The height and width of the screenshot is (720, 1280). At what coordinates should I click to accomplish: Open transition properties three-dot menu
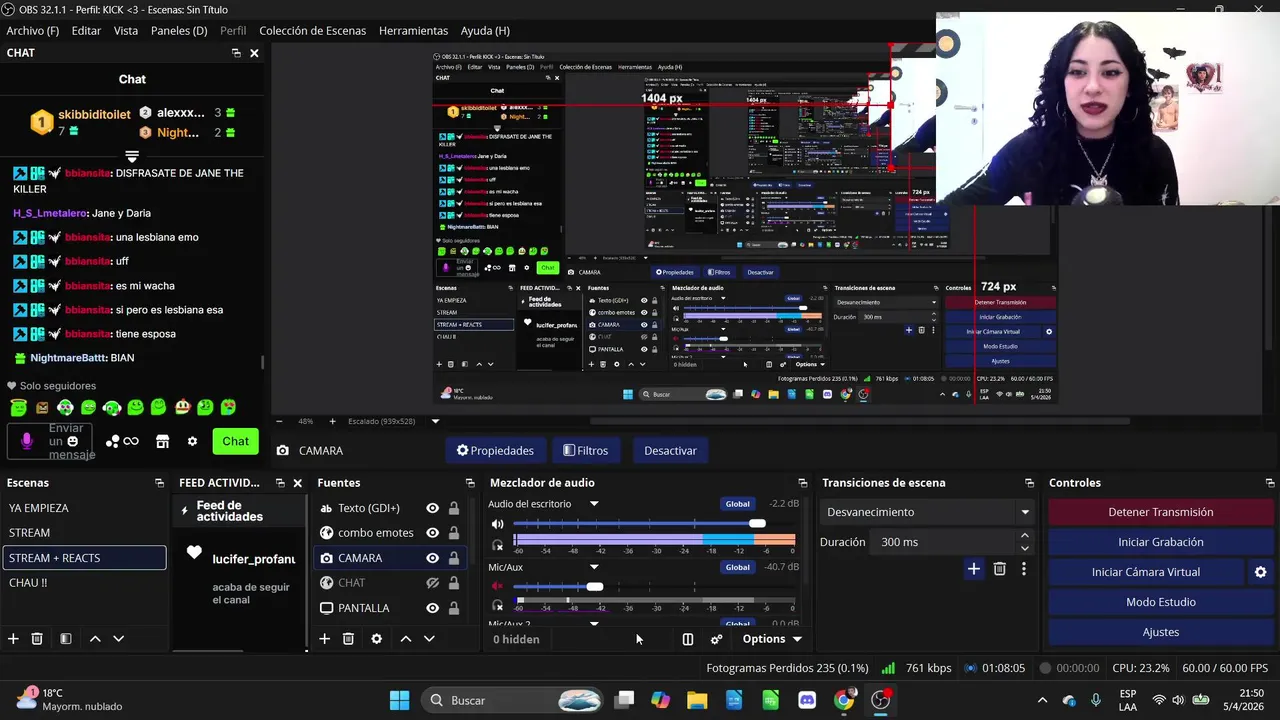click(1023, 569)
